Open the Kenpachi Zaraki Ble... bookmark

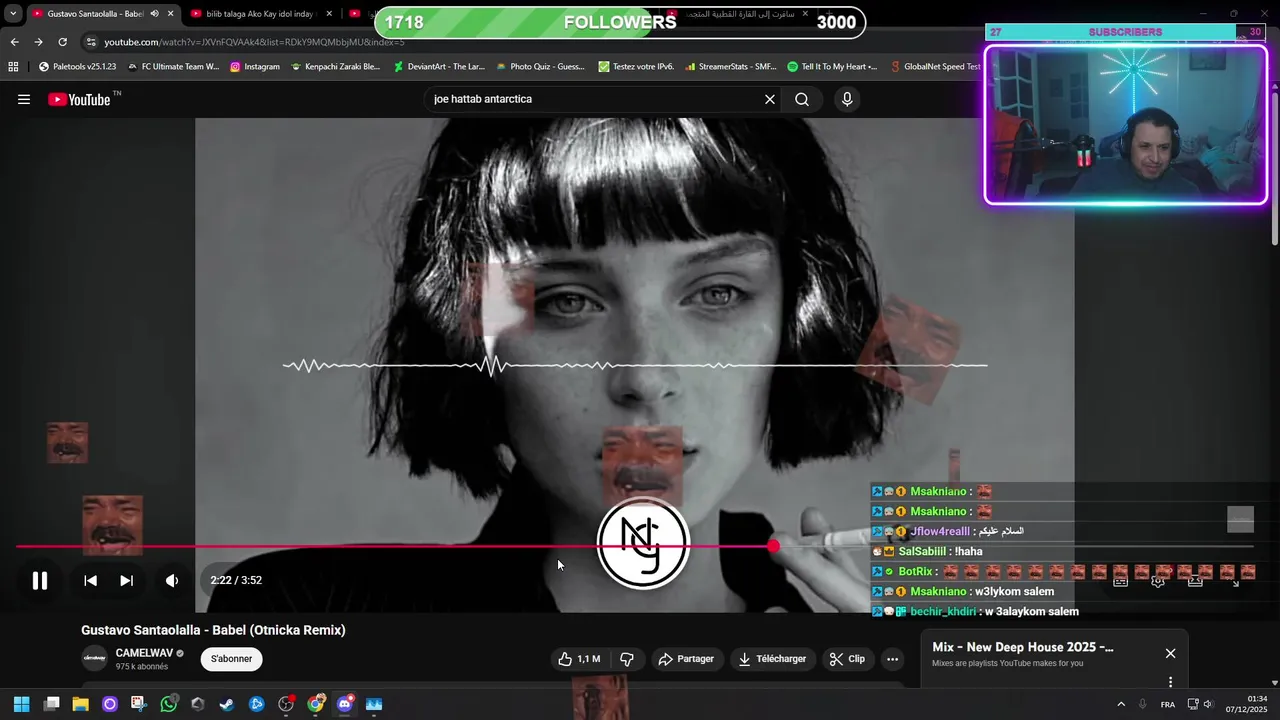pyautogui.click(x=335, y=67)
